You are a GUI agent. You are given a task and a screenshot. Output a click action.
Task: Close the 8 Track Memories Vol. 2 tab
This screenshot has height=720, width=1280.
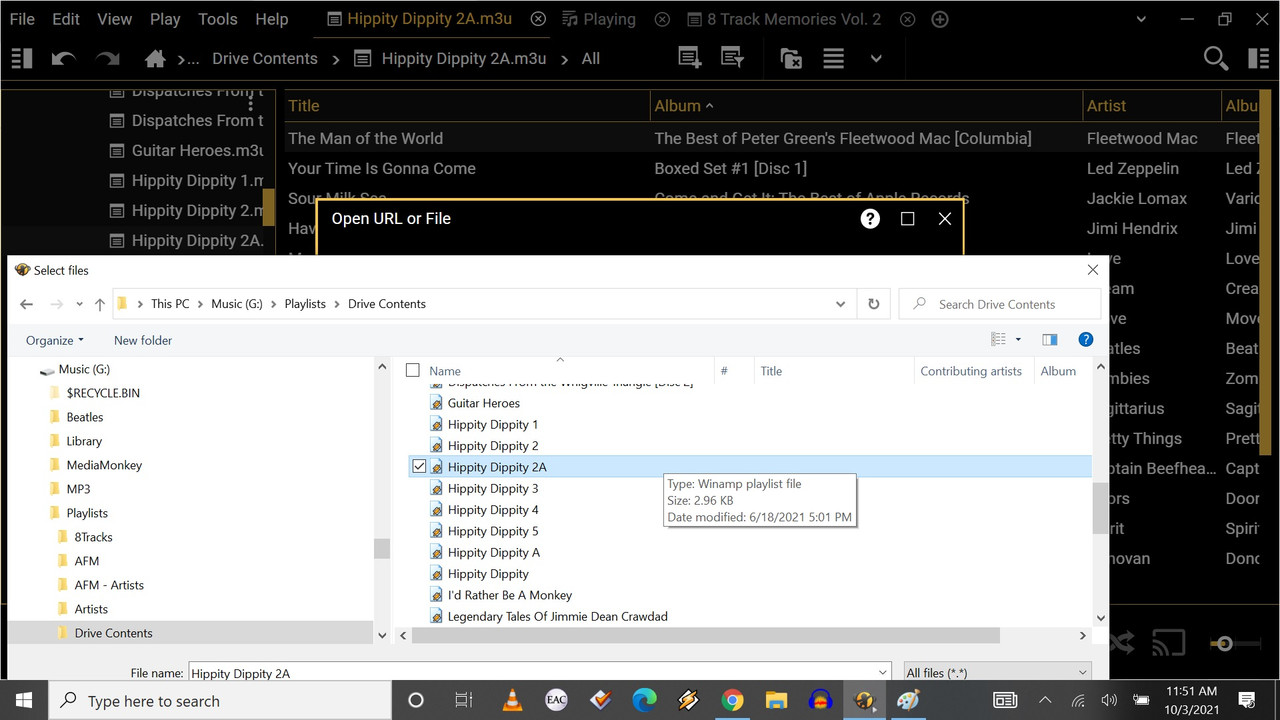tap(907, 19)
